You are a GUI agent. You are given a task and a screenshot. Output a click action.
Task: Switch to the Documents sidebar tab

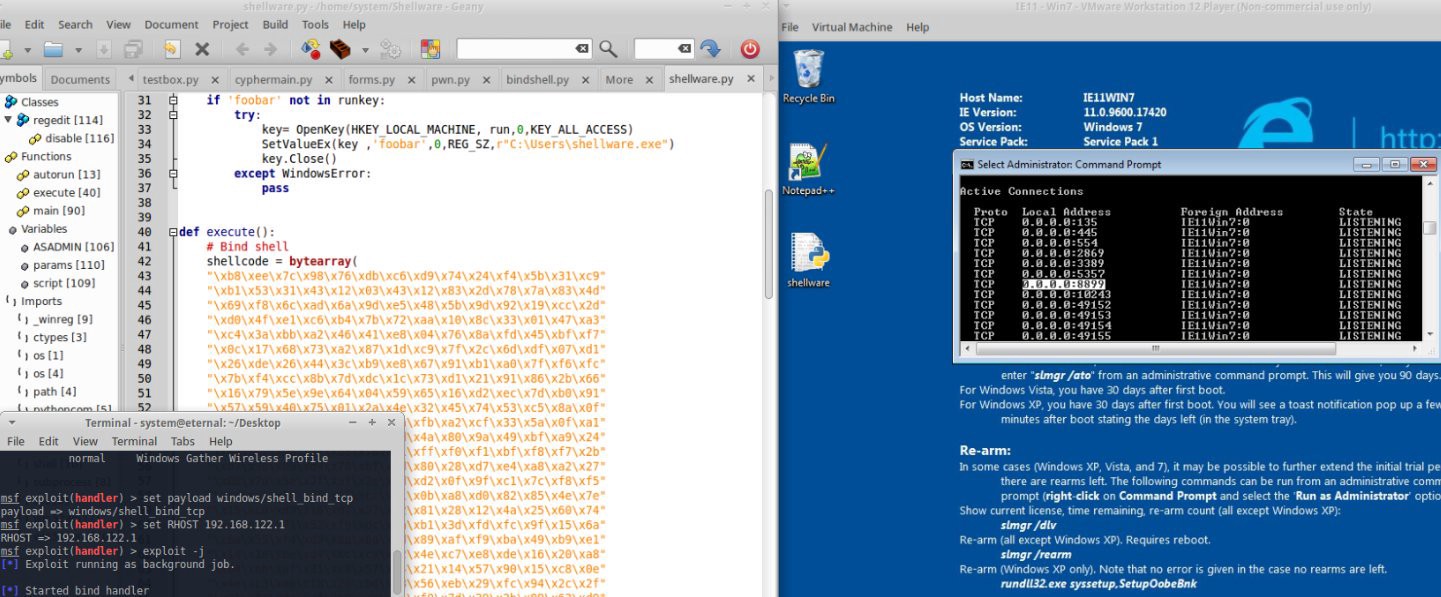(80, 79)
